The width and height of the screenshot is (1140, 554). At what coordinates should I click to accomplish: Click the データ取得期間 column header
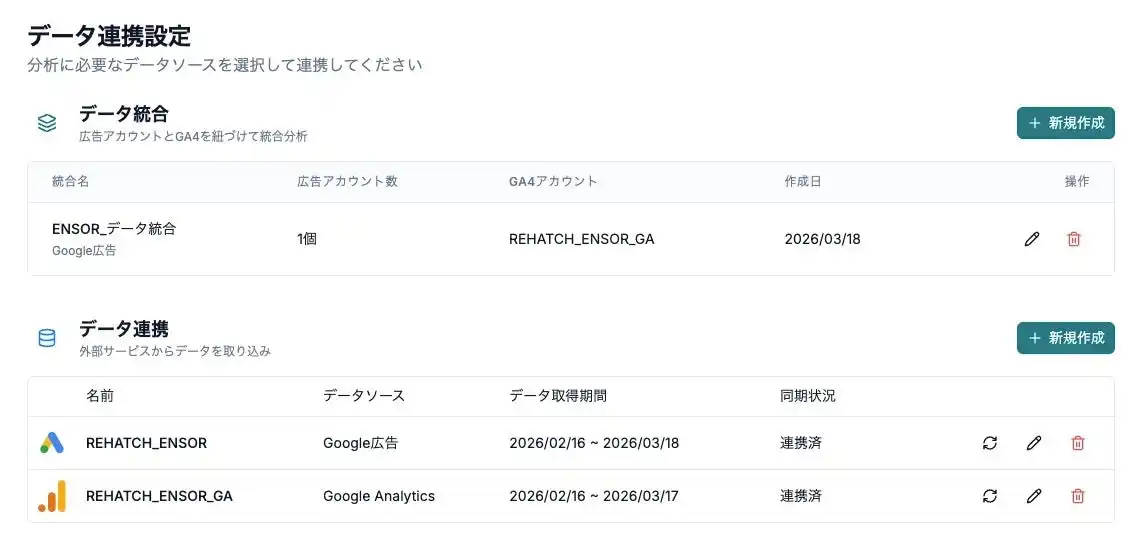coord(557,396)
